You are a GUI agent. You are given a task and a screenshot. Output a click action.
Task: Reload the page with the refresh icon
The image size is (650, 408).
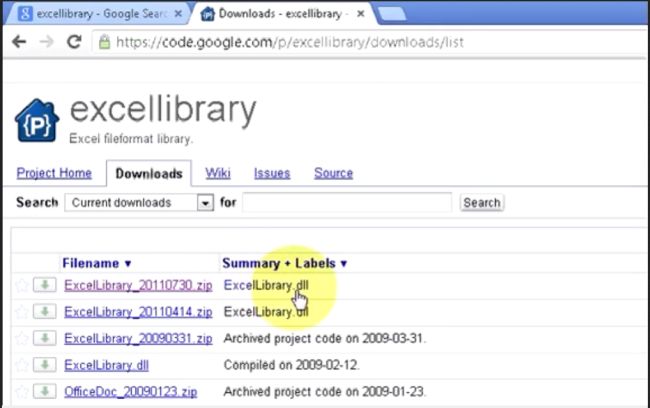click(x=74, y=41)
